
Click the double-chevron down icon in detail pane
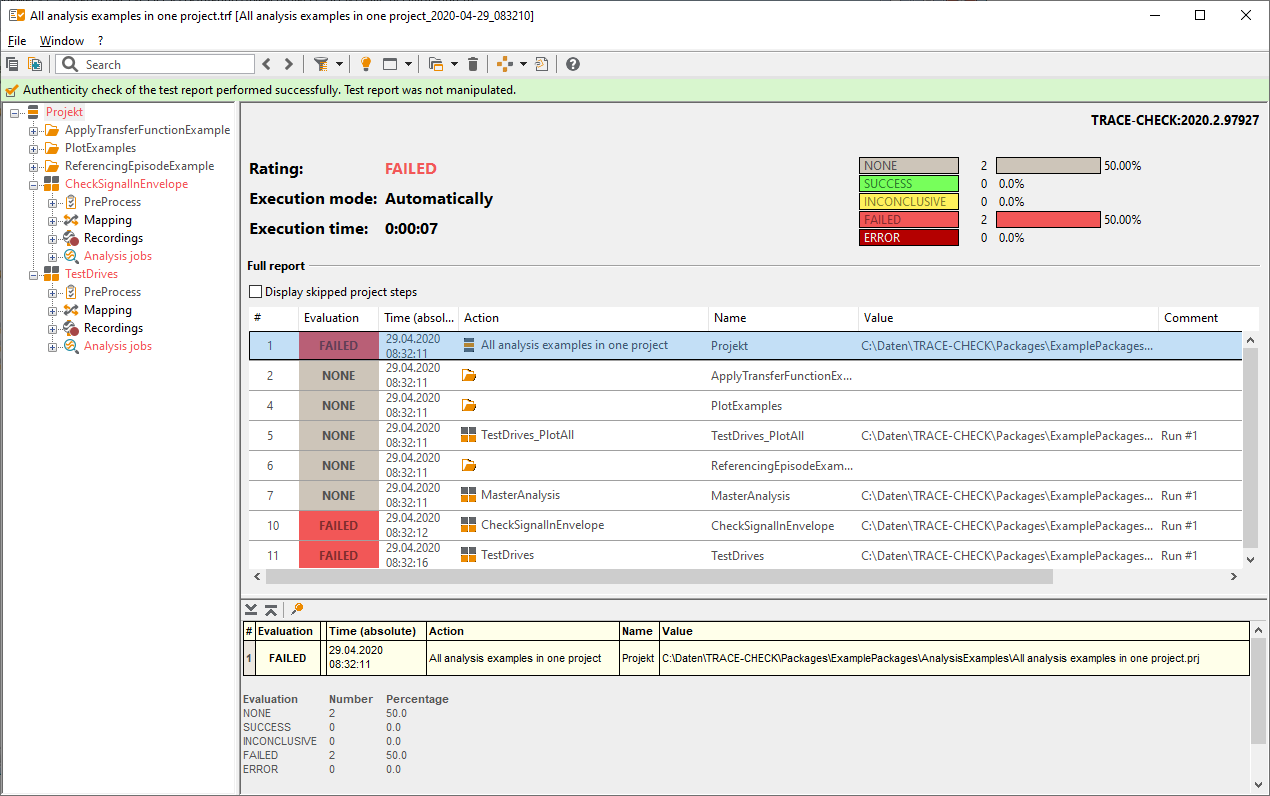click(x=252, y=609)
